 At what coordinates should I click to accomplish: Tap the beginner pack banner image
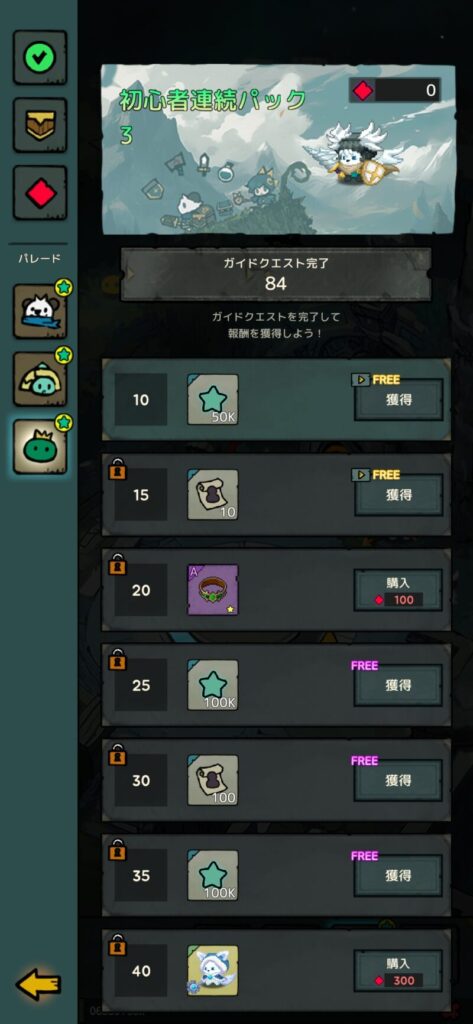[278, 149]
